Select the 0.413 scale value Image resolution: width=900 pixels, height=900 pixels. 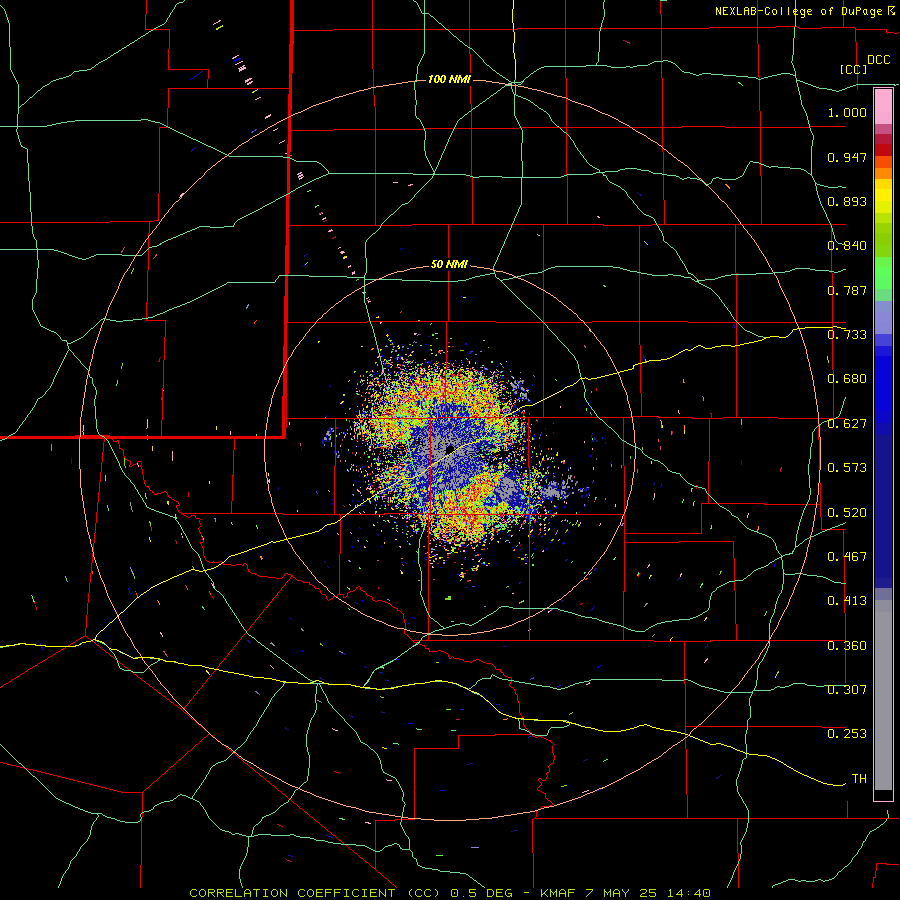[847, 601]
